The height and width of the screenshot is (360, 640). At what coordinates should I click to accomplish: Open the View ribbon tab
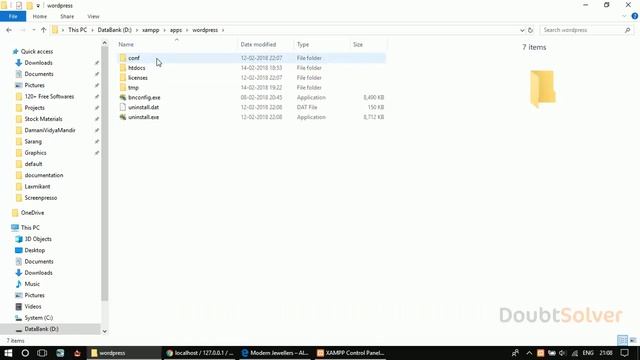coord(93,16)
